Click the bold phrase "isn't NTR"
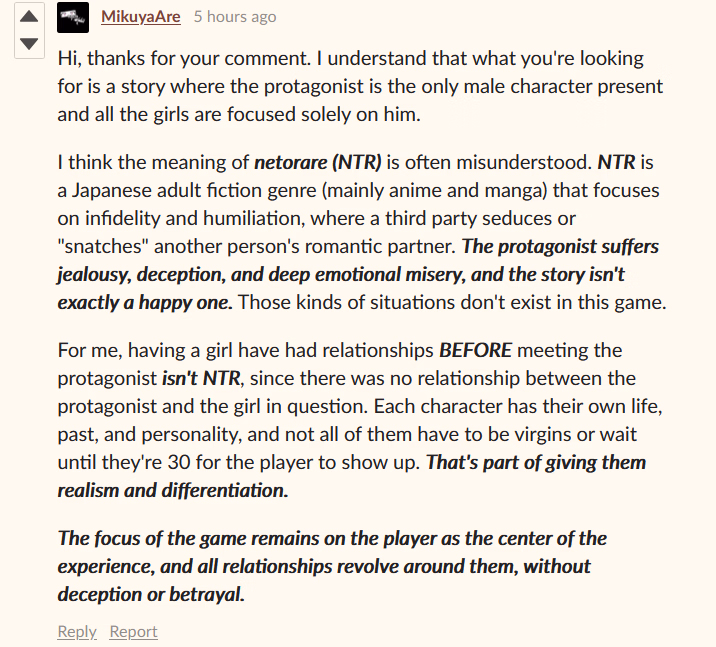716x647 pixels. tap(202, 378)
